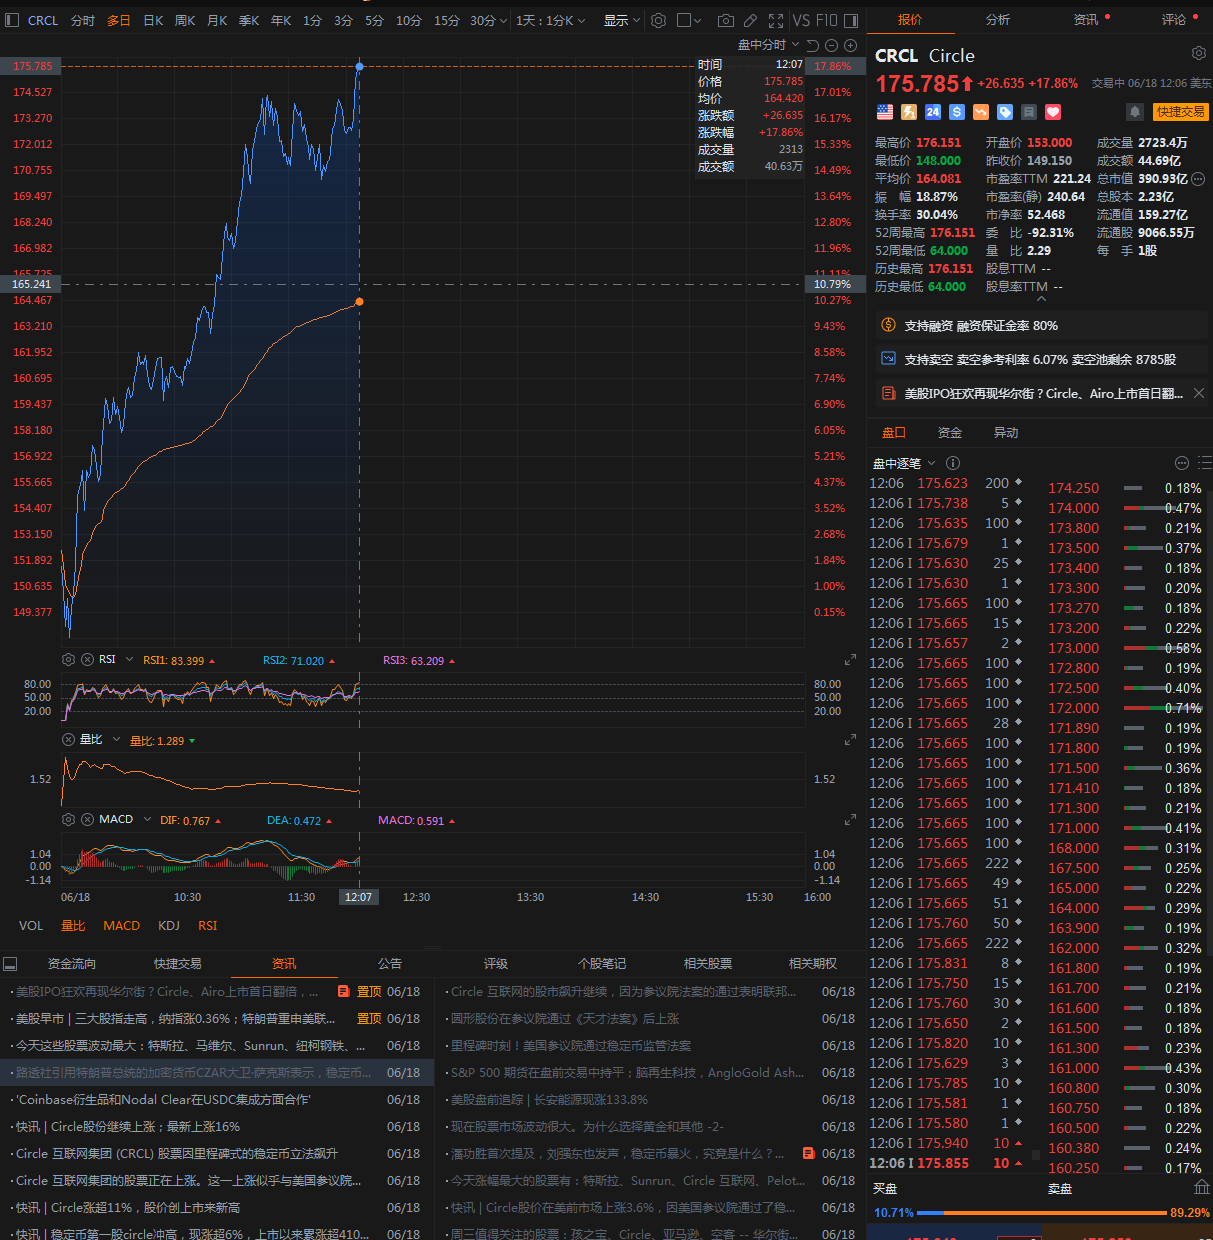Toggle RSI in bottom indicator bar
1213x1240 pixels.
click(207, 926)
